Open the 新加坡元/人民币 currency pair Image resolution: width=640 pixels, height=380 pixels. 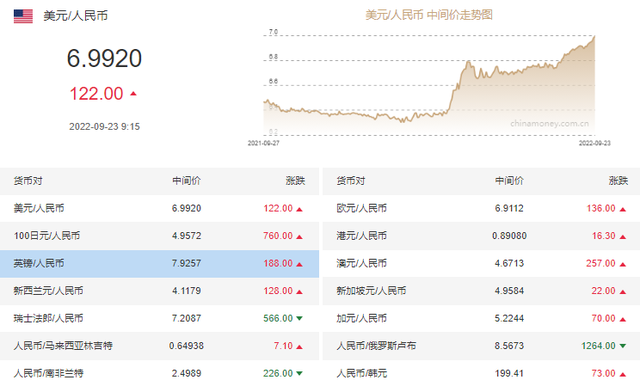click(x=481, y=291)
